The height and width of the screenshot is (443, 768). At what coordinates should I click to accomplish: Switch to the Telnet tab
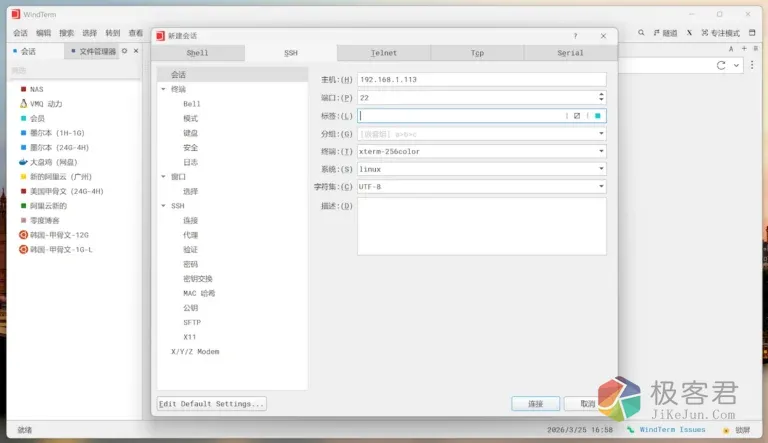coord(383,53)
